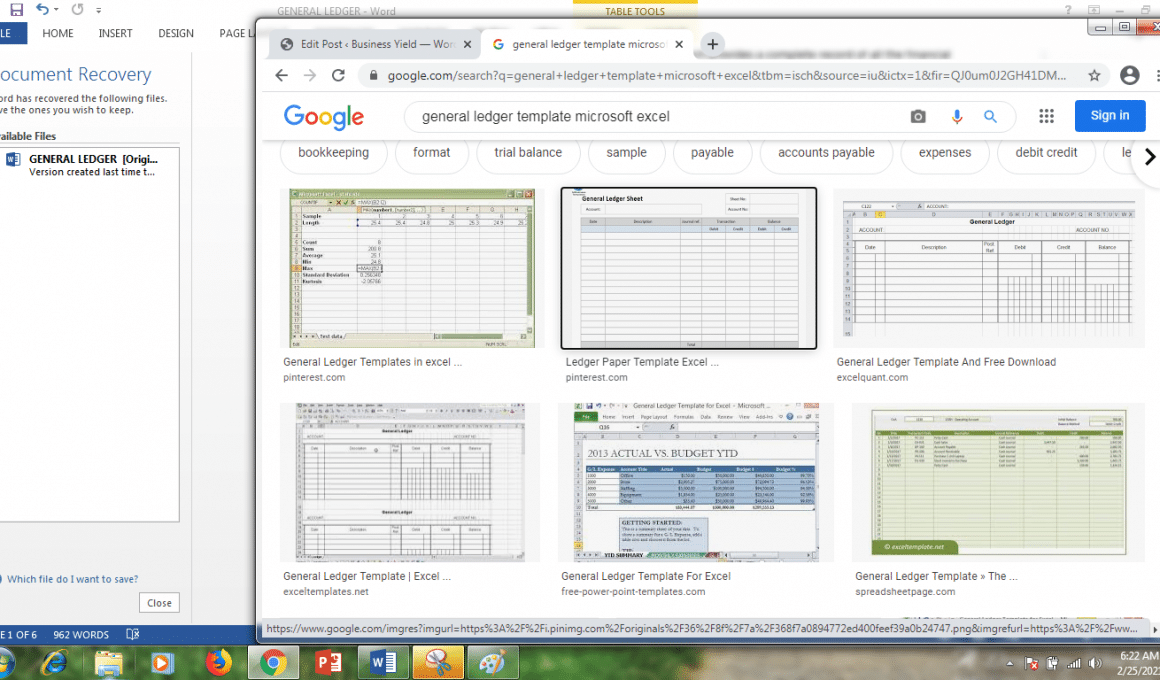
Task: Click the magnifying glass search icon
Action: (x=990, y=117)
